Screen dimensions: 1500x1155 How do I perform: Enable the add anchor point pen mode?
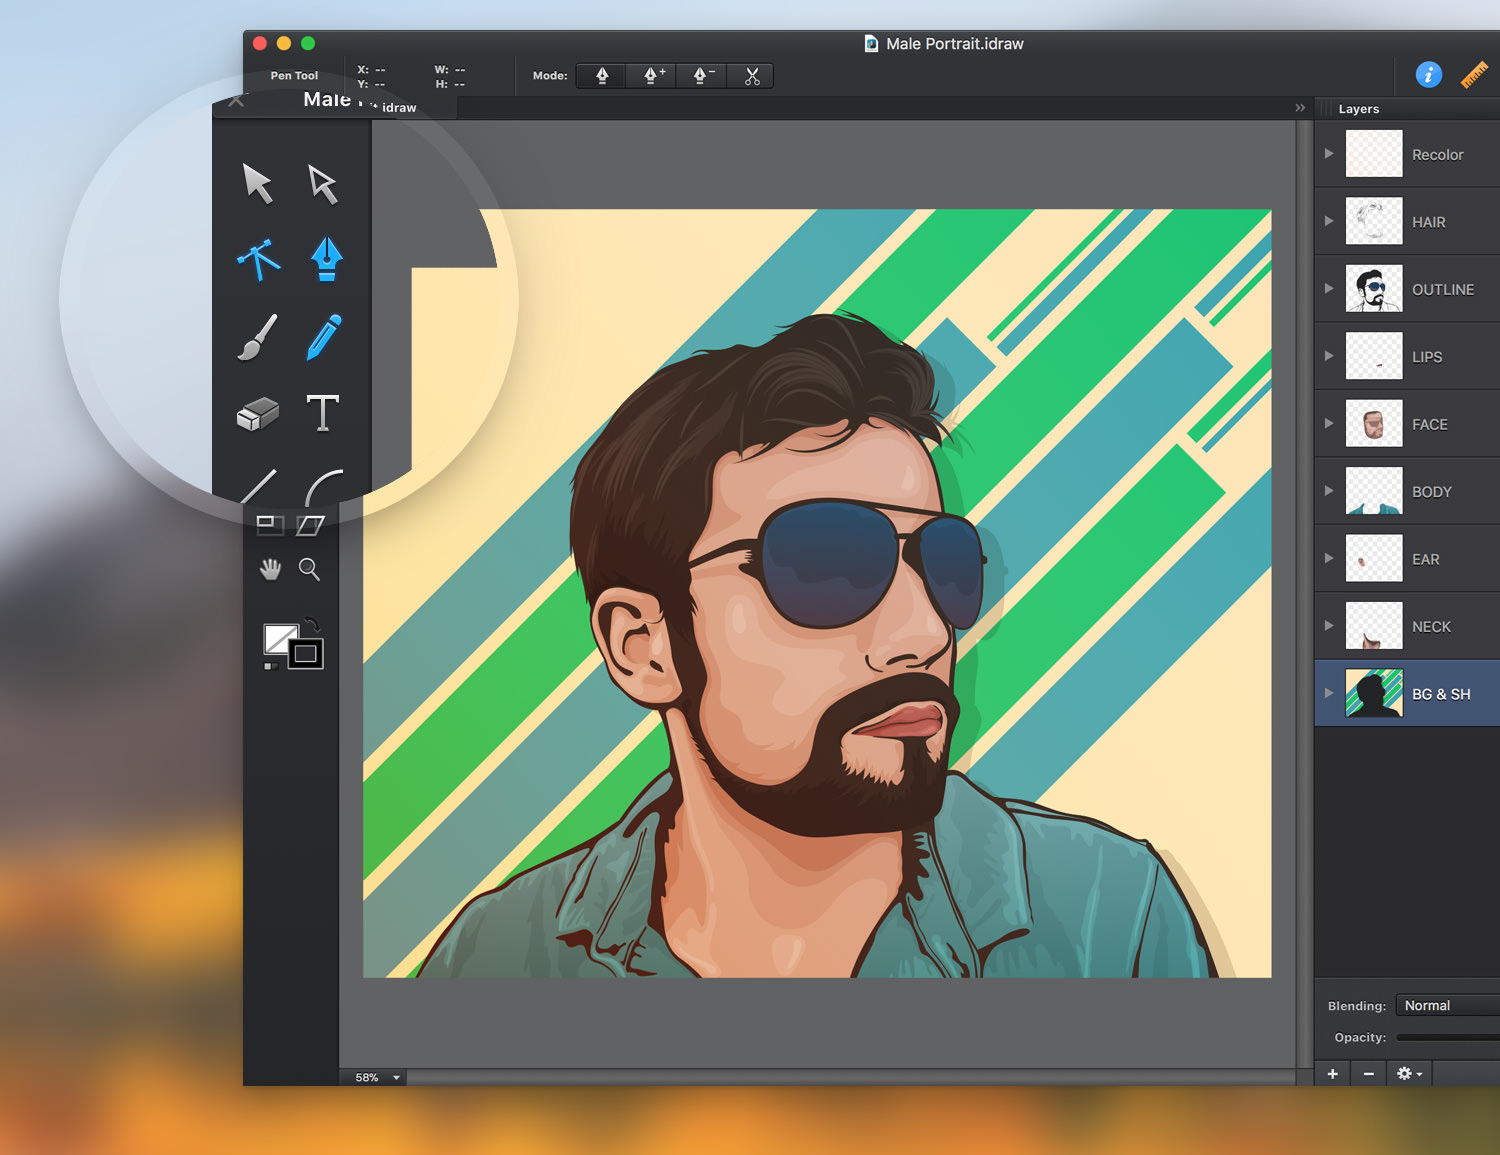(x=652, y=76)
